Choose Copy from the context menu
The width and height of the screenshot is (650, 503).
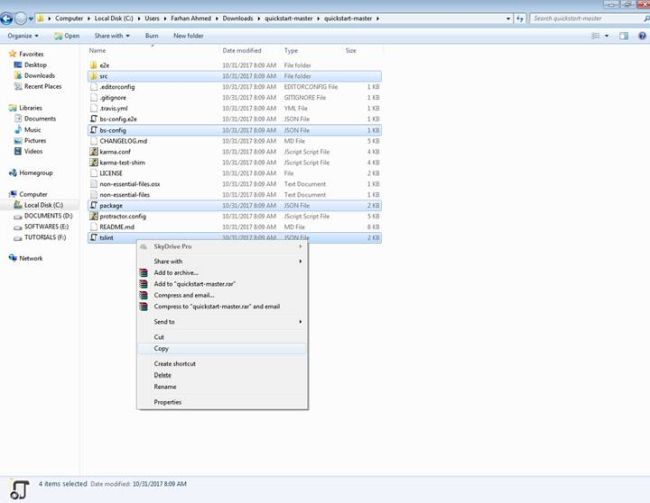(222, 349)
